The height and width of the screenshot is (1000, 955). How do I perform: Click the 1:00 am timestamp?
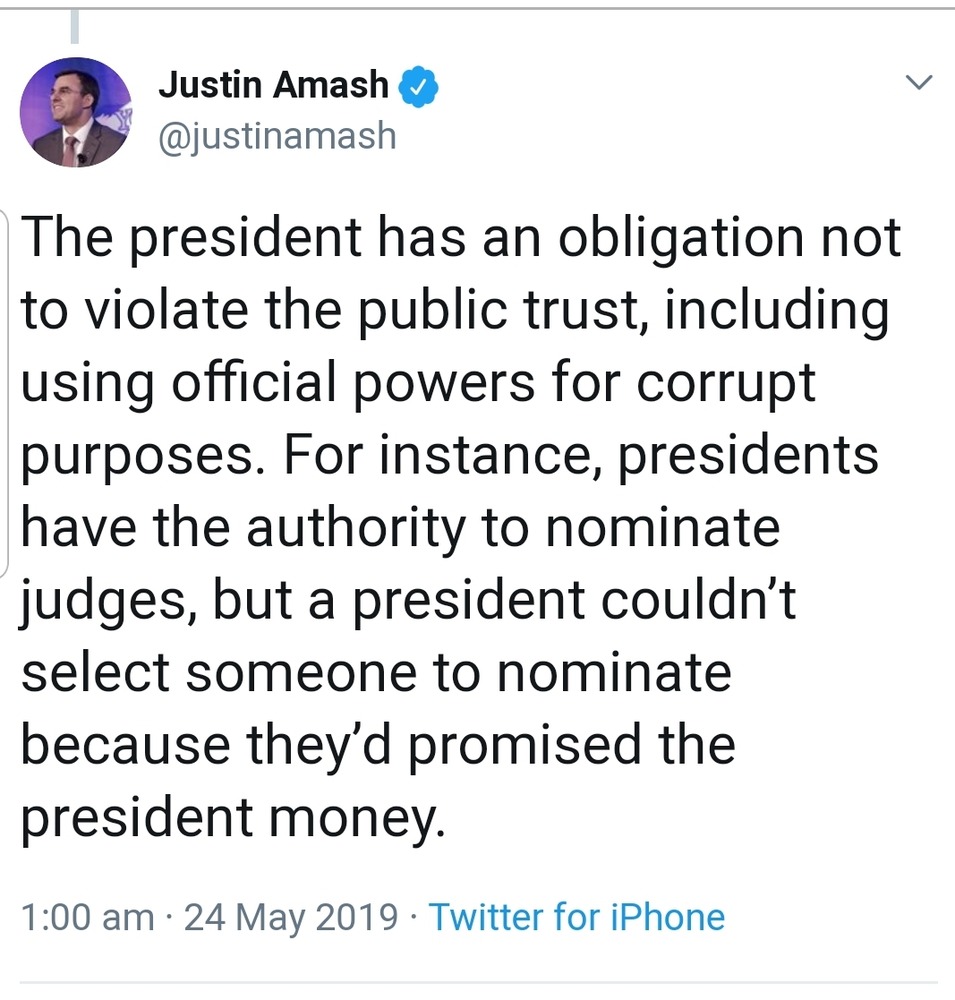click(88, 917)
